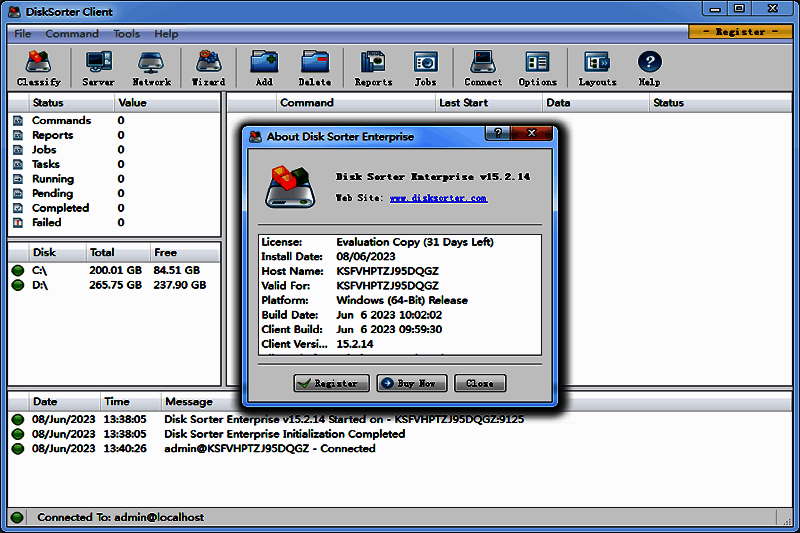Open the Reports toolbar icon
Viewport: 800px width, 533px height.
click(x=373, y=68)
